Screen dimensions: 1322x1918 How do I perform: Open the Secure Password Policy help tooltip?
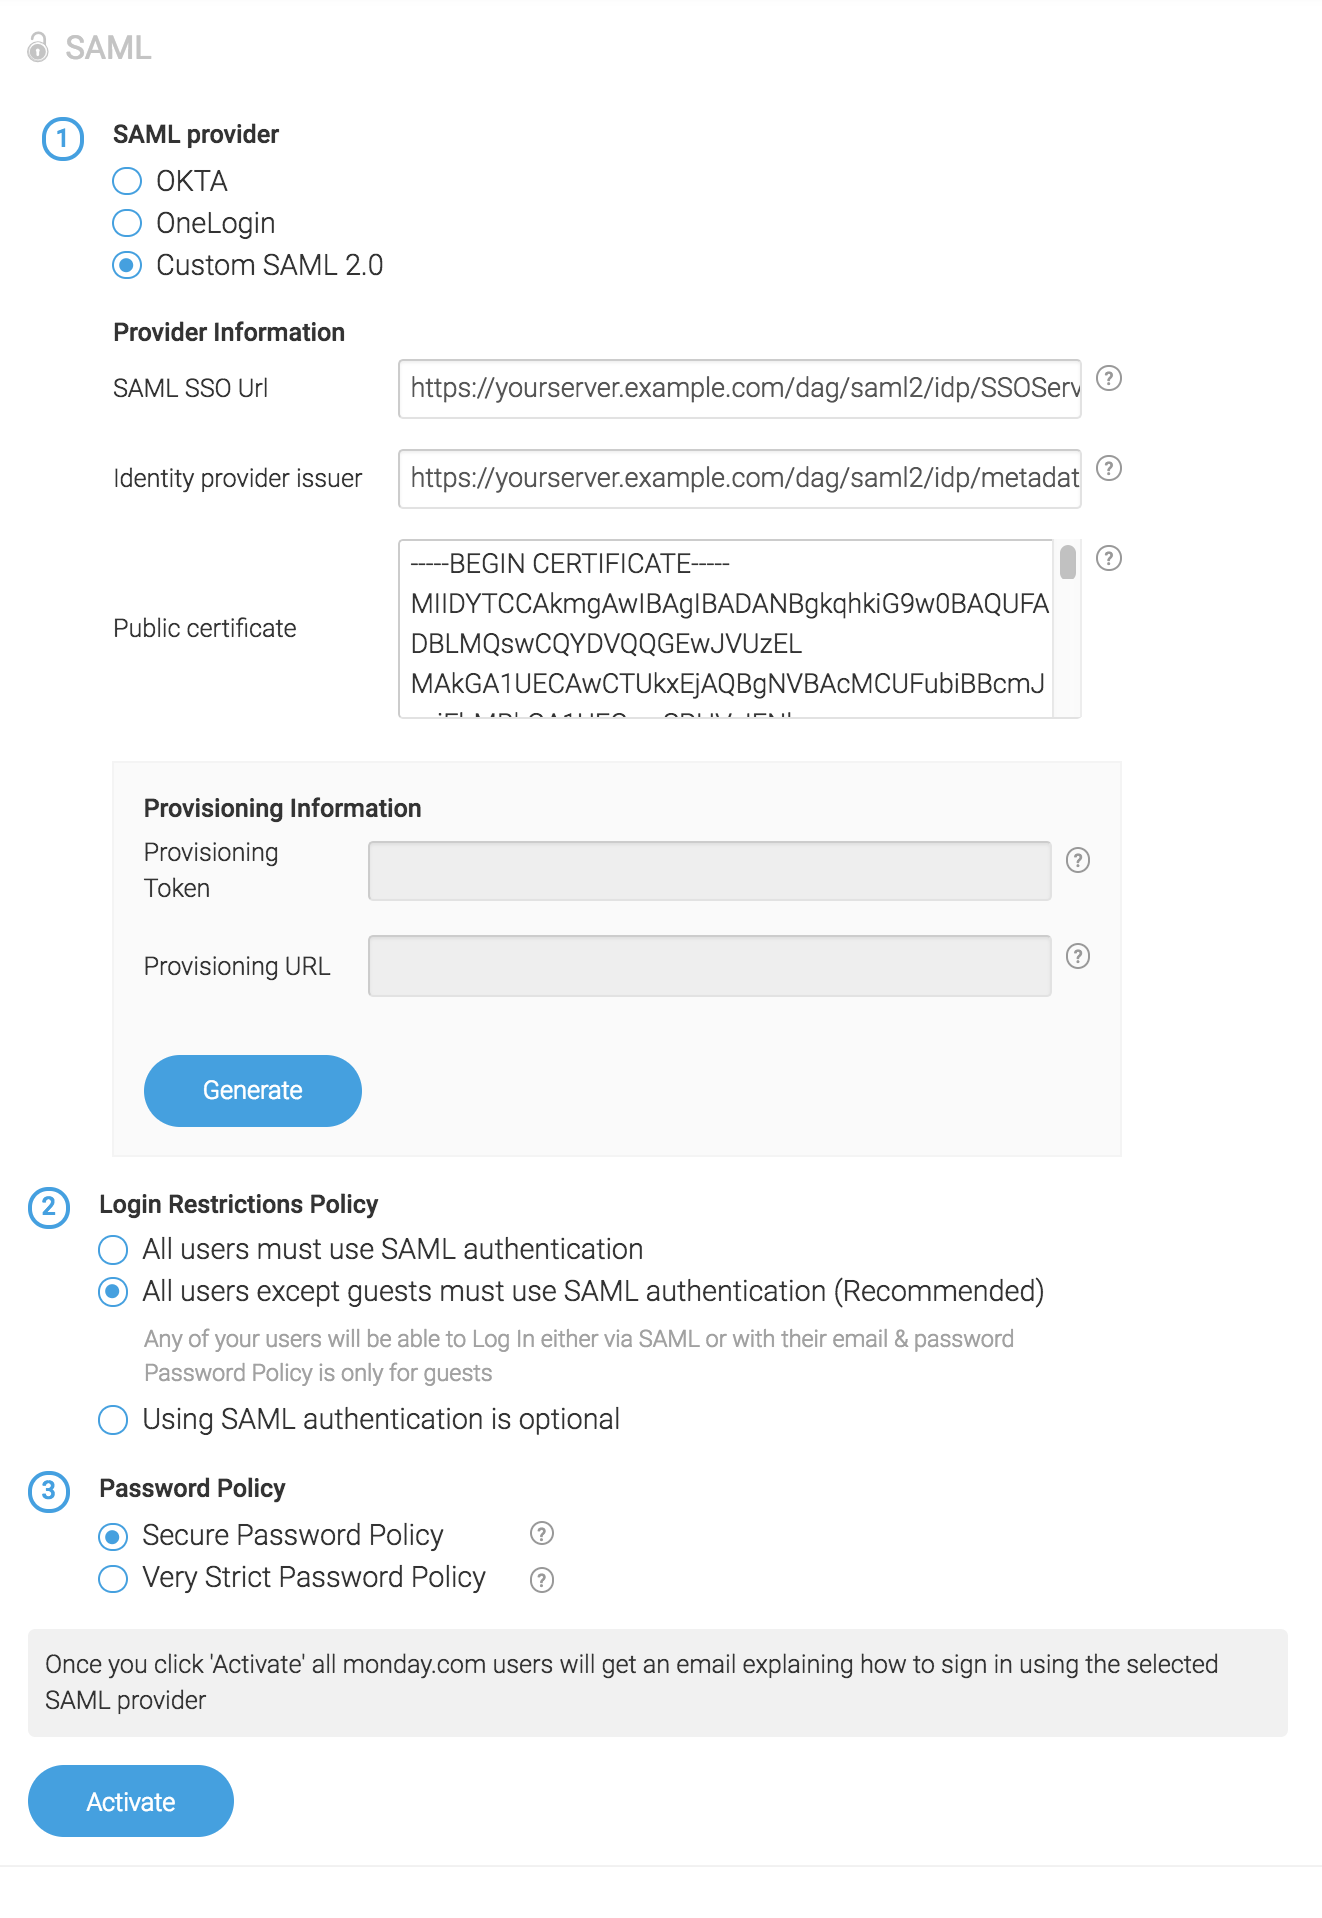point(541,1534)
